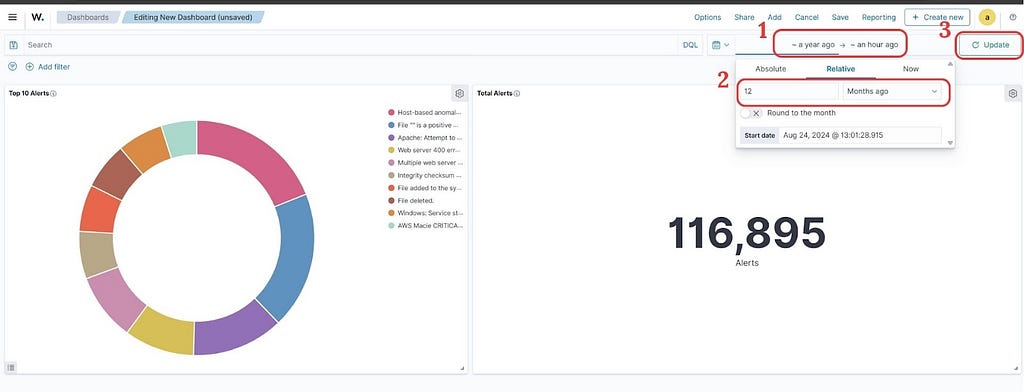Click the '~ an hour ago' end time
The image size is (1024, 392).
pos(874,45)
